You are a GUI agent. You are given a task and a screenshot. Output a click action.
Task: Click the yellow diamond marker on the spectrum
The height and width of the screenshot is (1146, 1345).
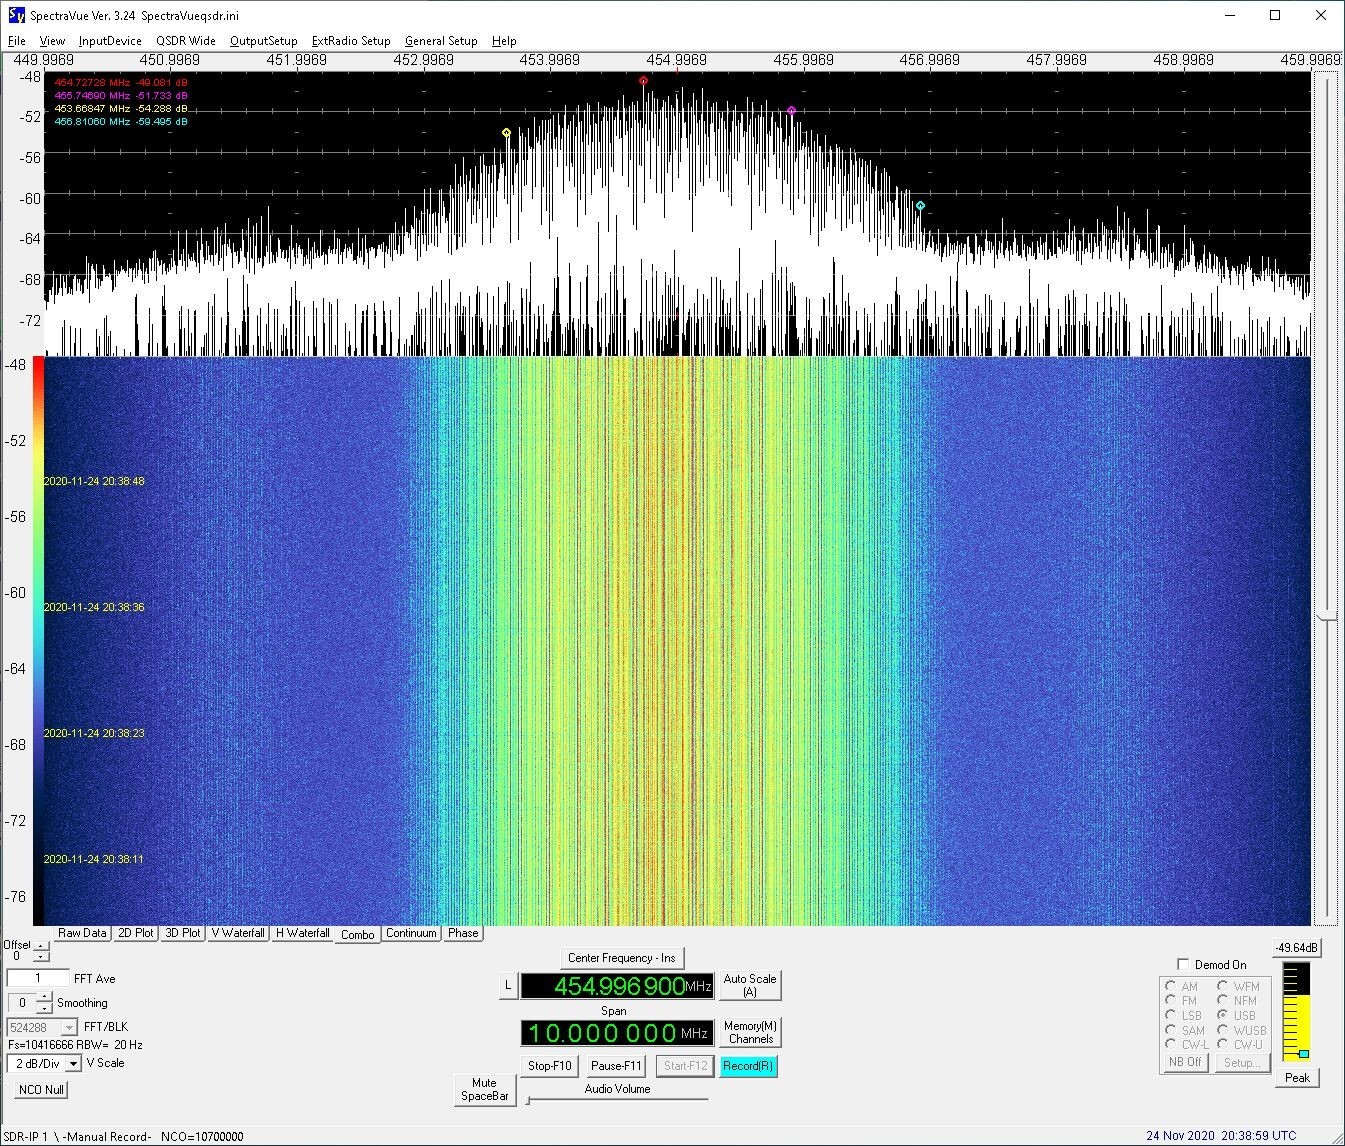pyautogui.click(x=506, y=133)
